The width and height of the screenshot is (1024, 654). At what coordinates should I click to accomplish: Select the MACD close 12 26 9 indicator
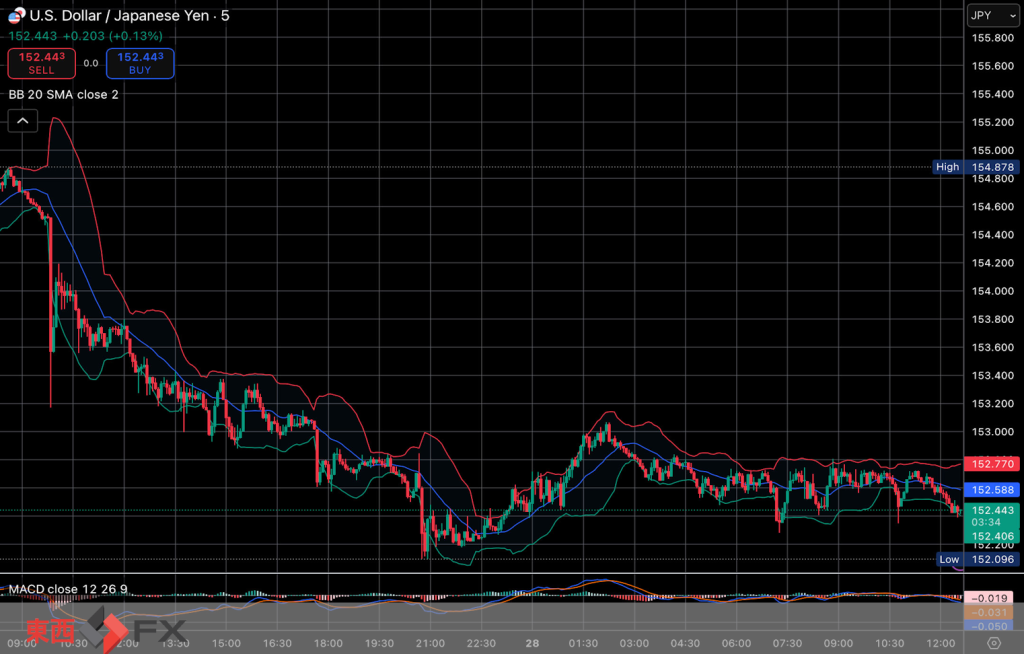pyautogui.click(x=68, y=589)
